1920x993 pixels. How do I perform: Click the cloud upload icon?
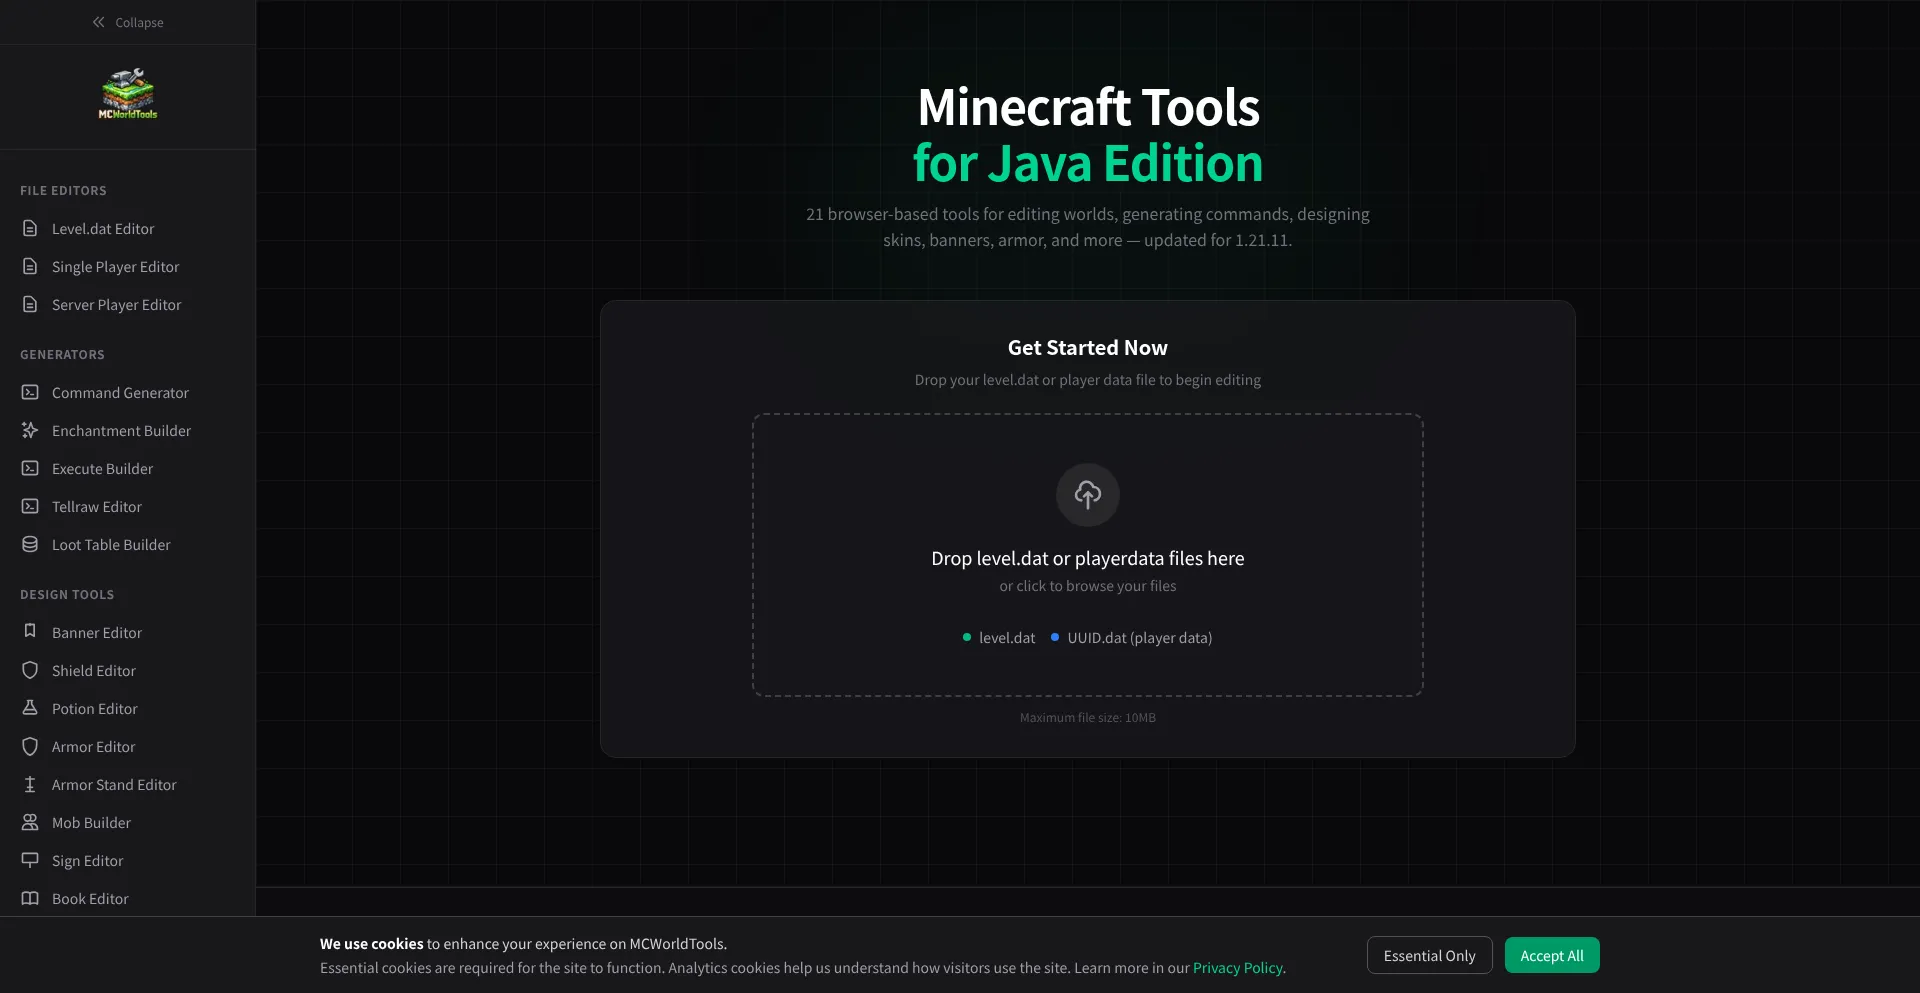1088,494
